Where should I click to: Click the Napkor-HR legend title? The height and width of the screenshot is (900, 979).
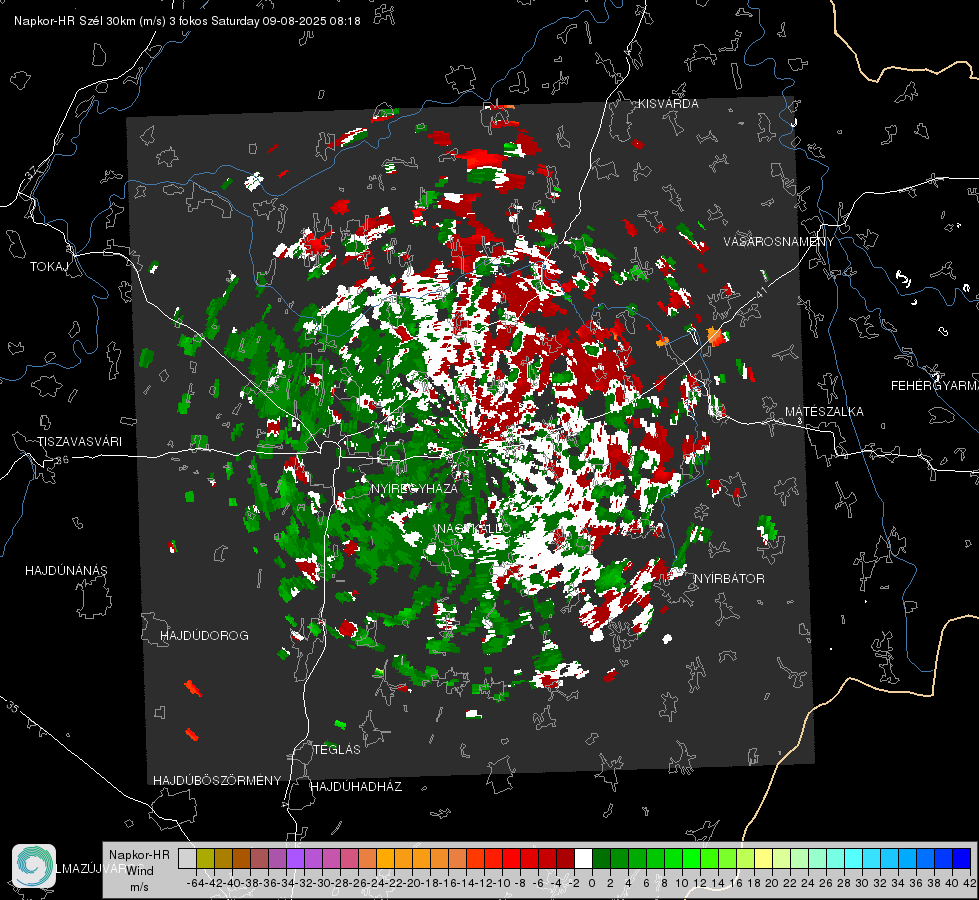point(139,855)
